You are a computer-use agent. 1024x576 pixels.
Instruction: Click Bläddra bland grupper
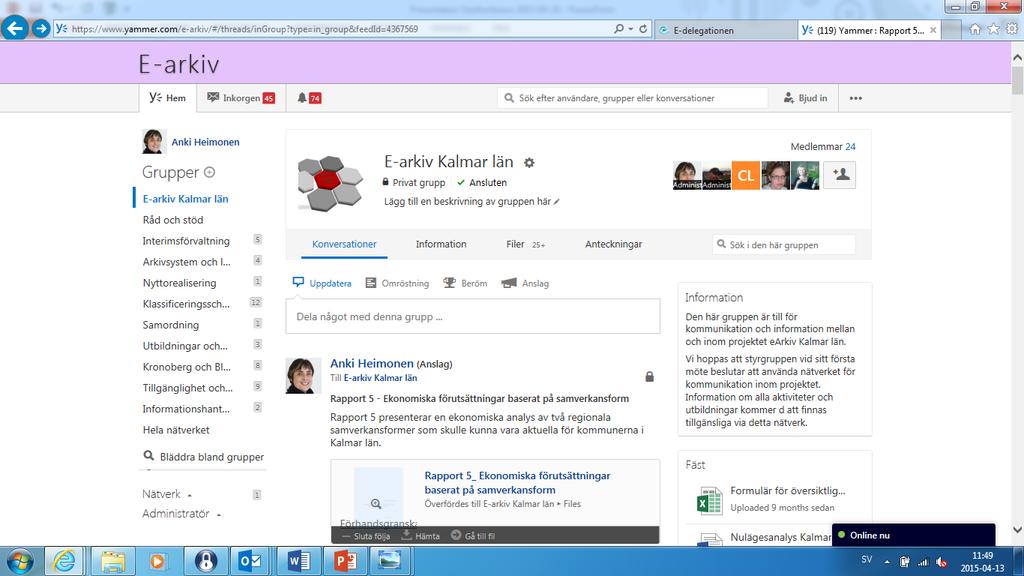204,456
